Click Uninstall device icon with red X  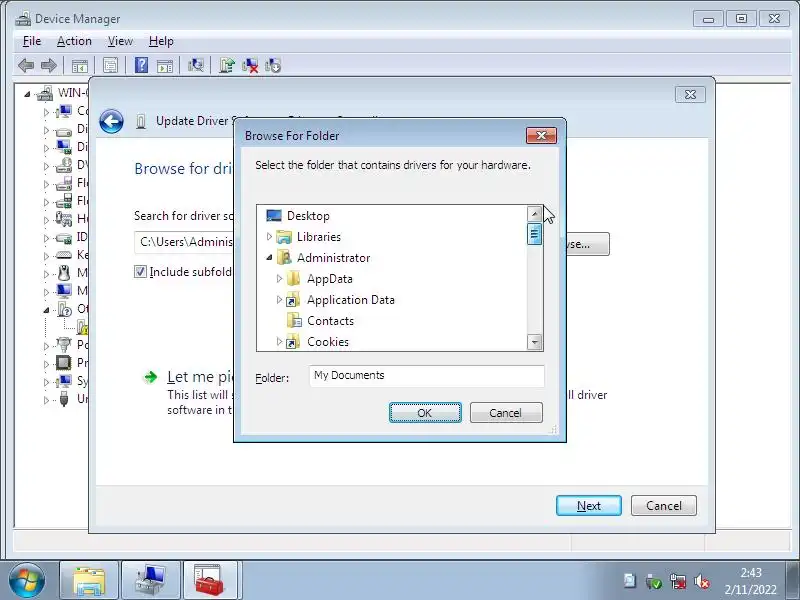pyautogui.click(x=250, y=65)
